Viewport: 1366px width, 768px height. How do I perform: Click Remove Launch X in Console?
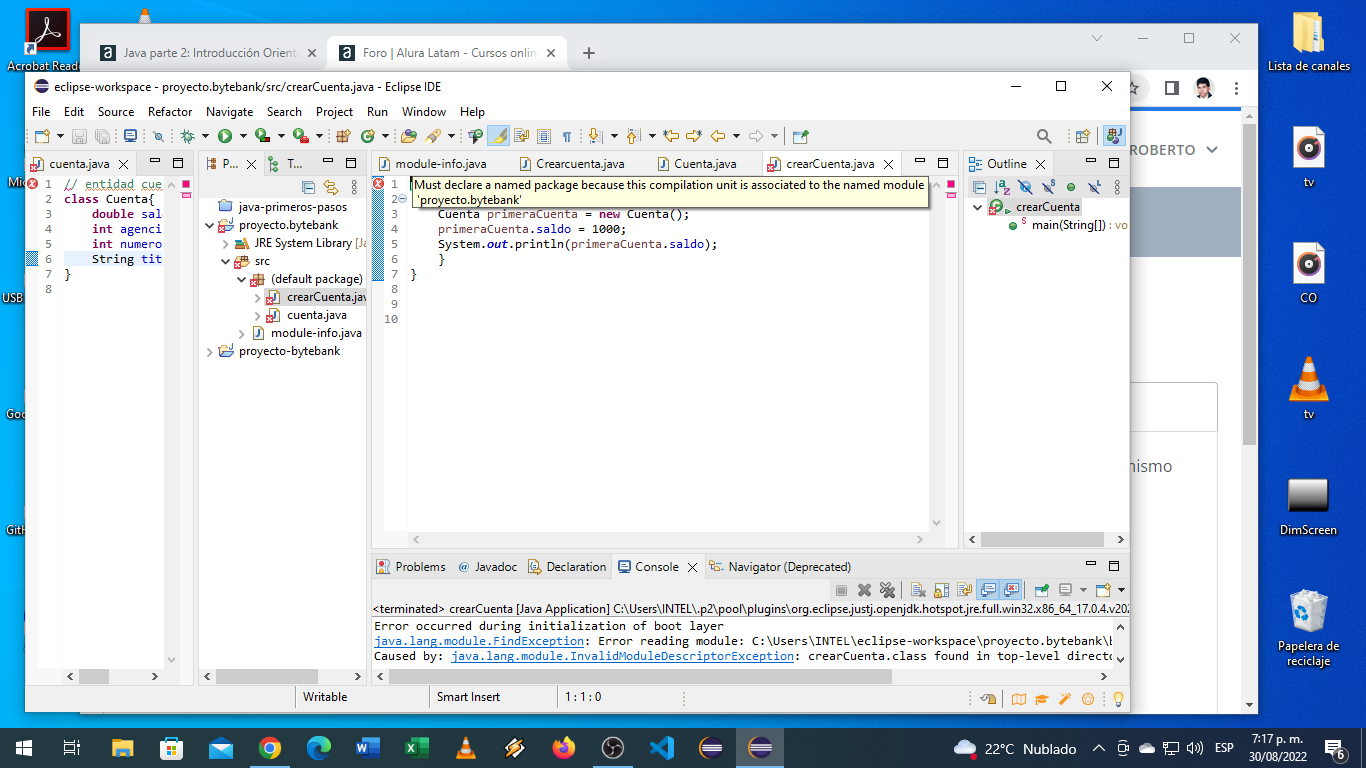tap(864, 590)
